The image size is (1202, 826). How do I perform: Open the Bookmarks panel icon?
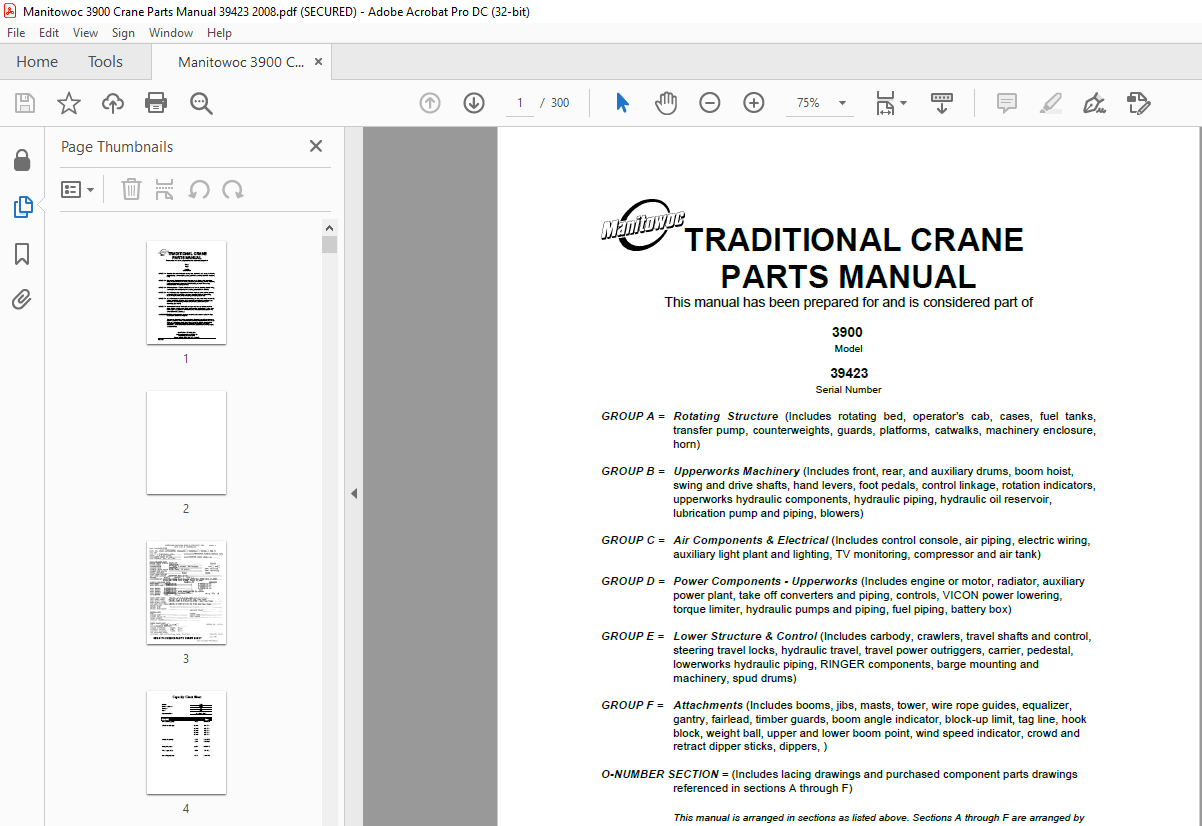pos(22,254)
